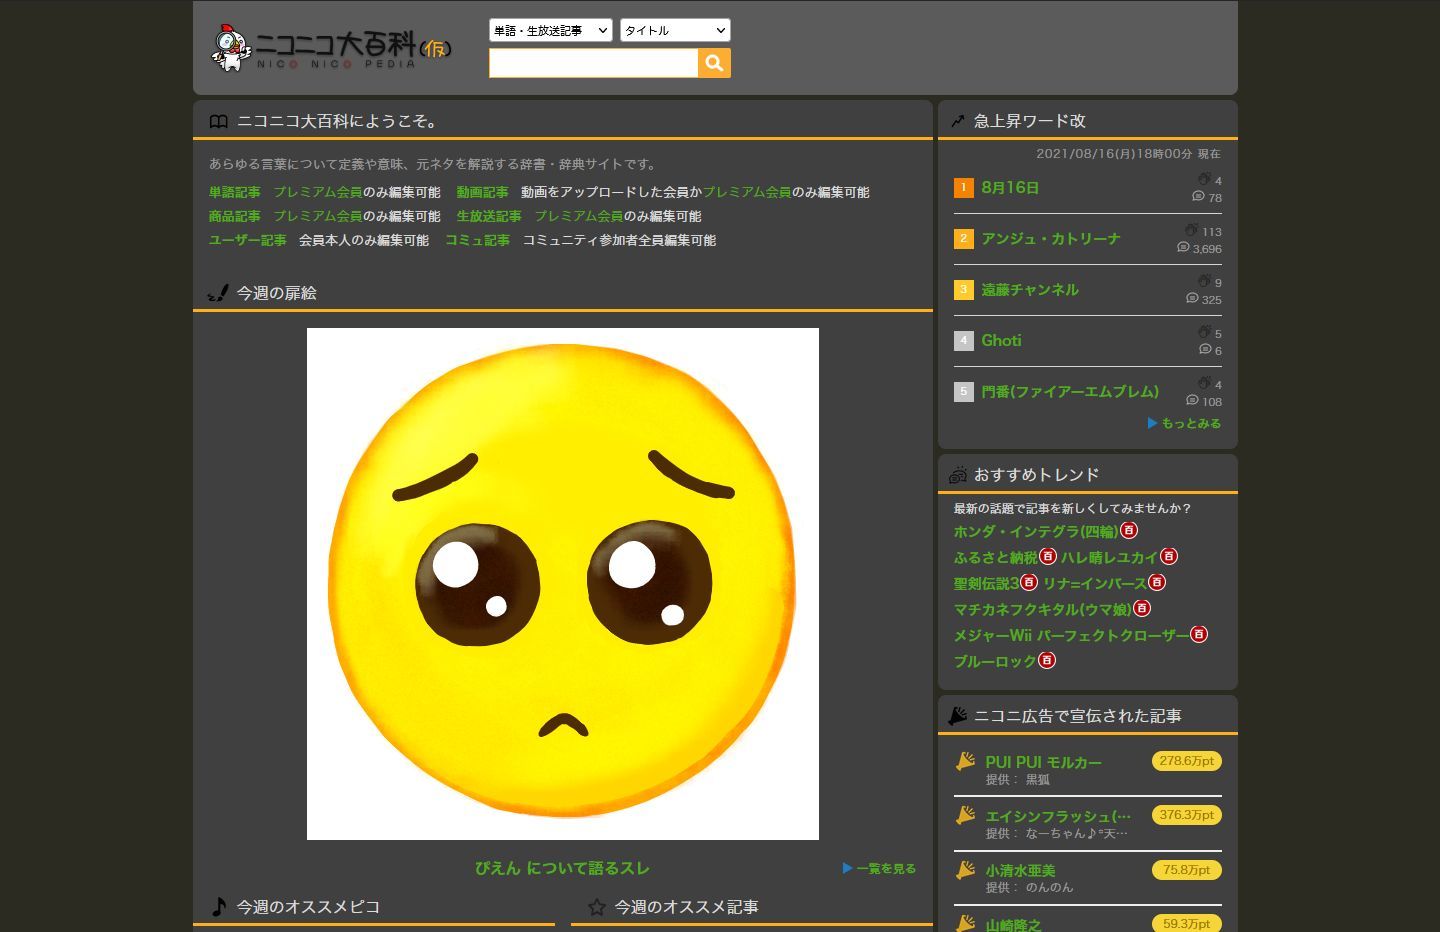Click the red 百 badge after ブルーロック
The height and width of the screenshot is (932, 1440).
pos(1047,660)
